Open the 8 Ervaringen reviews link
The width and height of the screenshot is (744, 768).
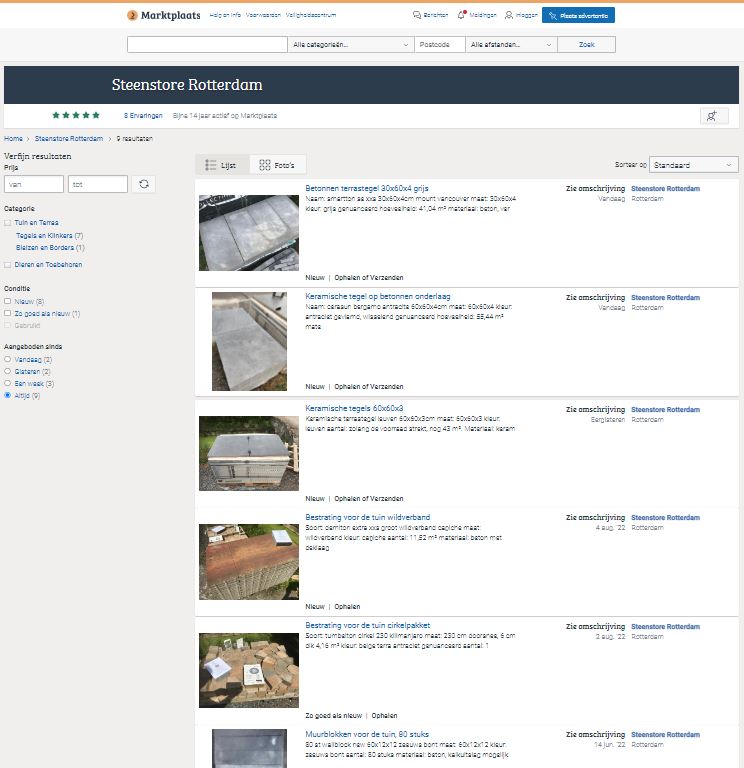[143, 116]
